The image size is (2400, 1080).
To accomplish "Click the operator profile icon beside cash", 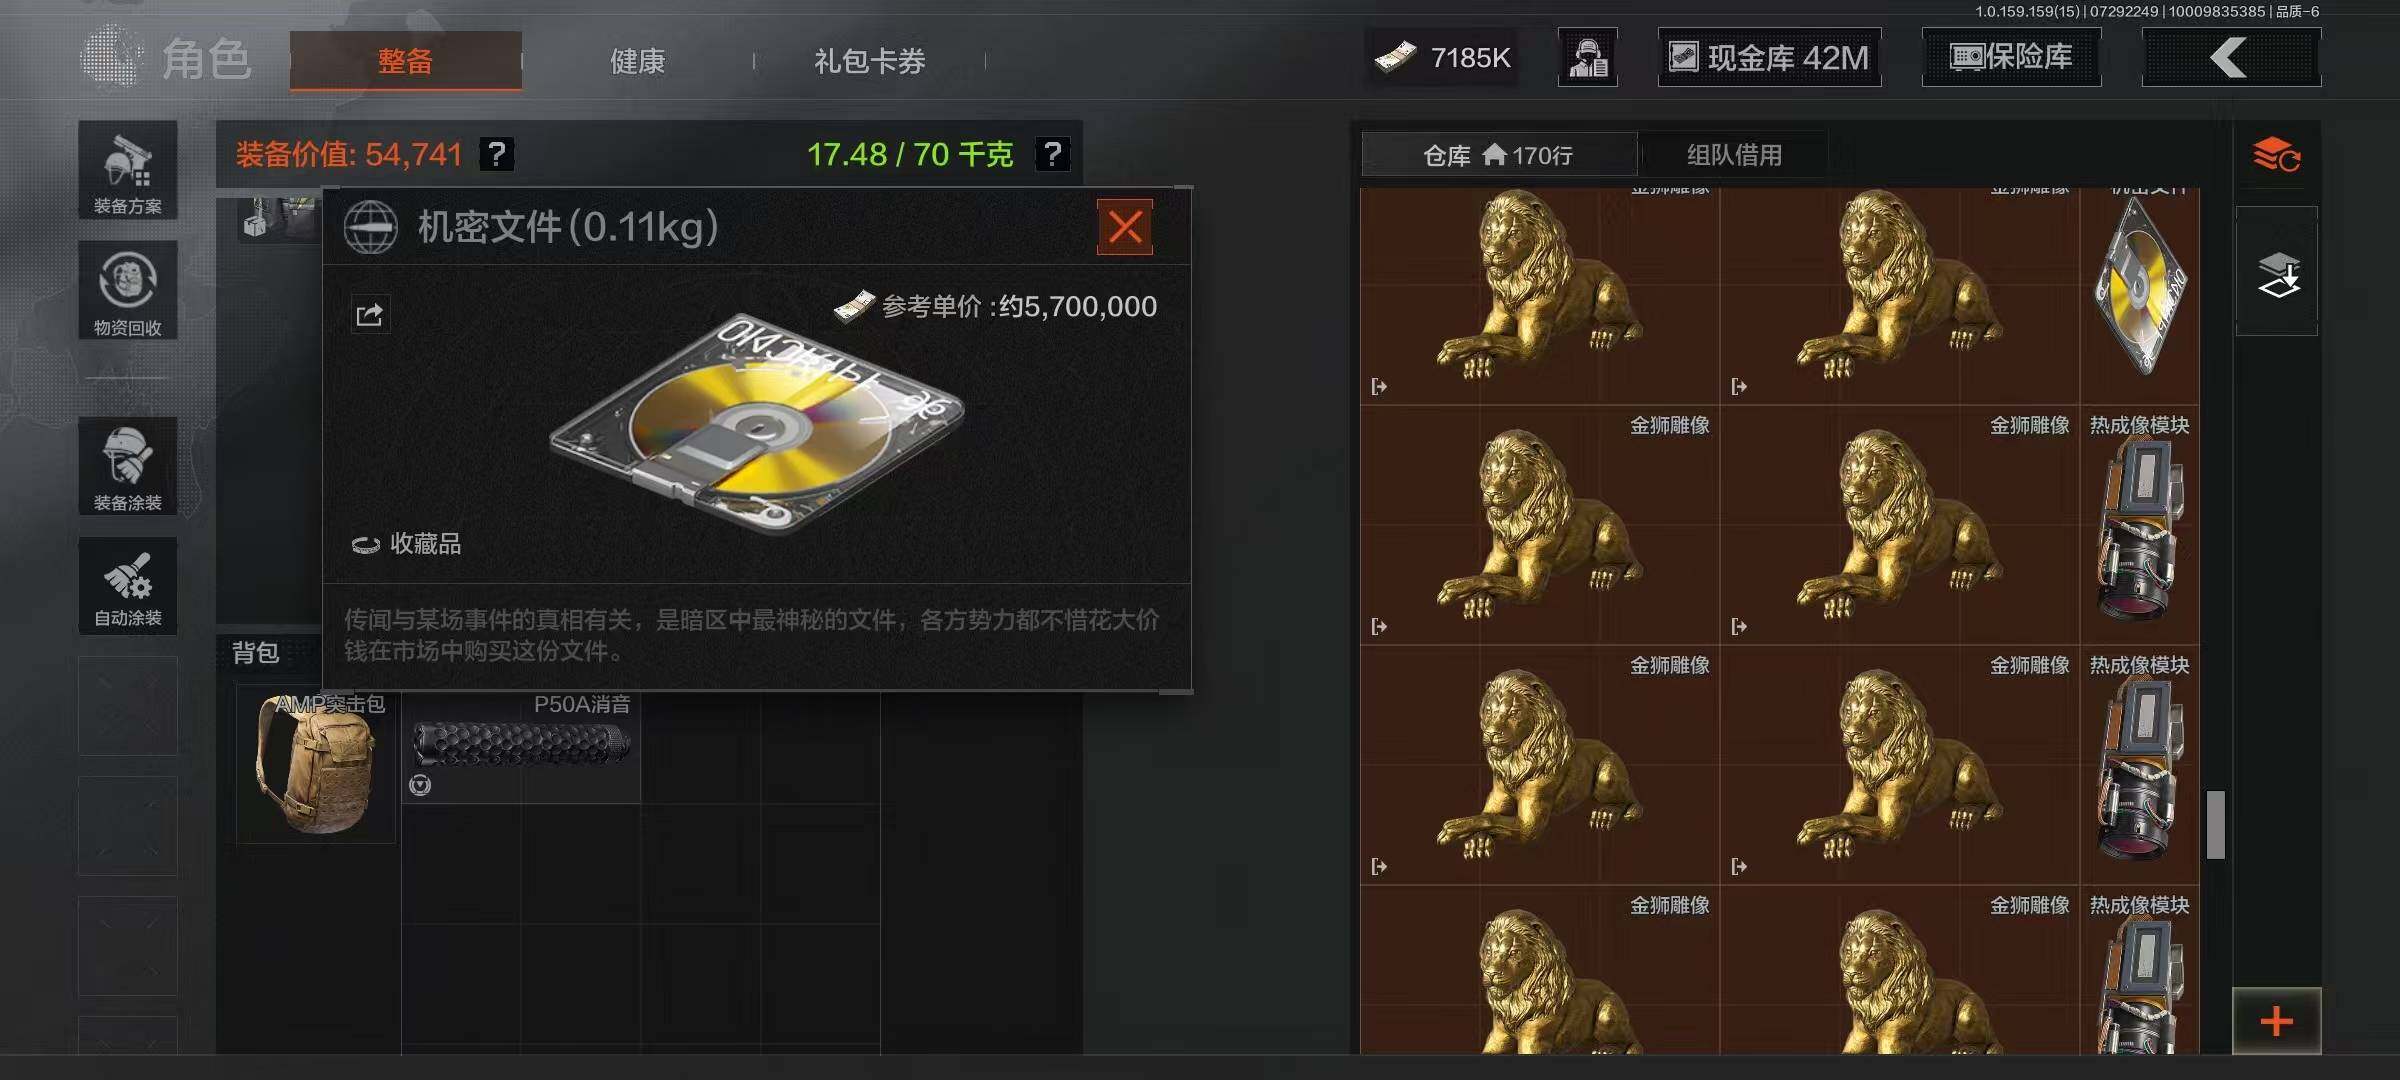I will (x=1588, y=57).
